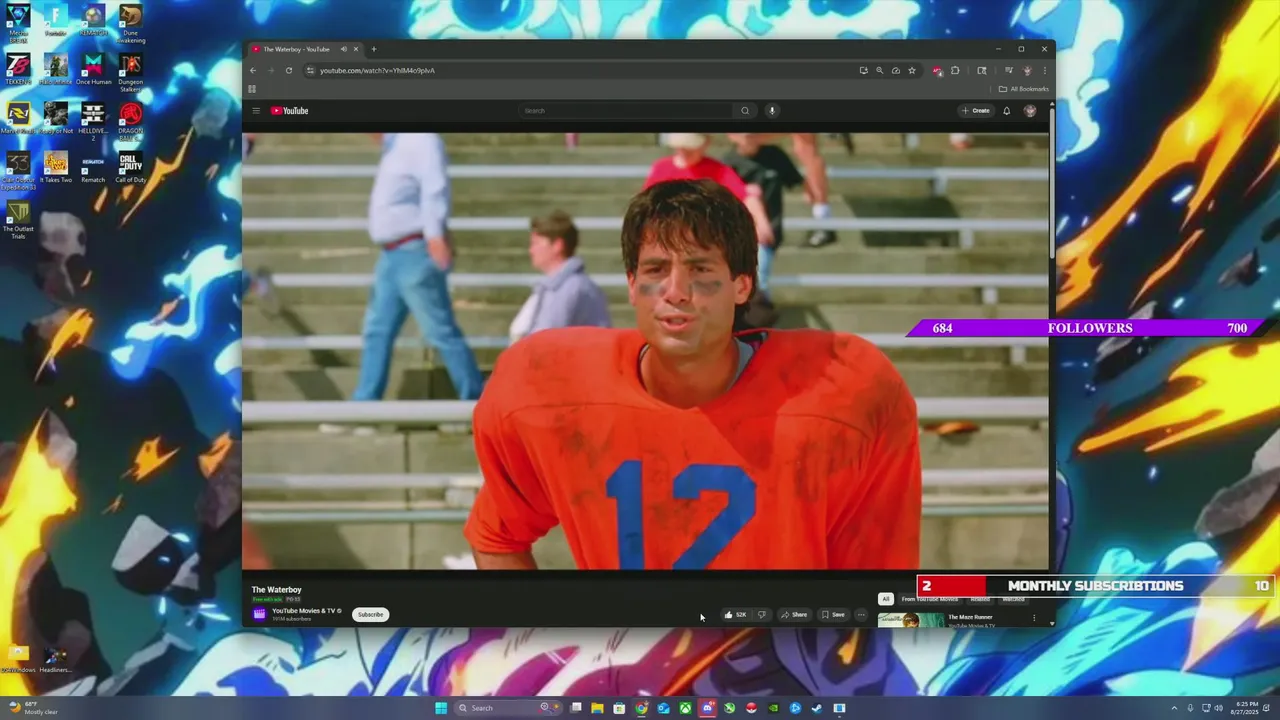
Task: Bookmark this page with the star icon
Action: coord(912,70)
